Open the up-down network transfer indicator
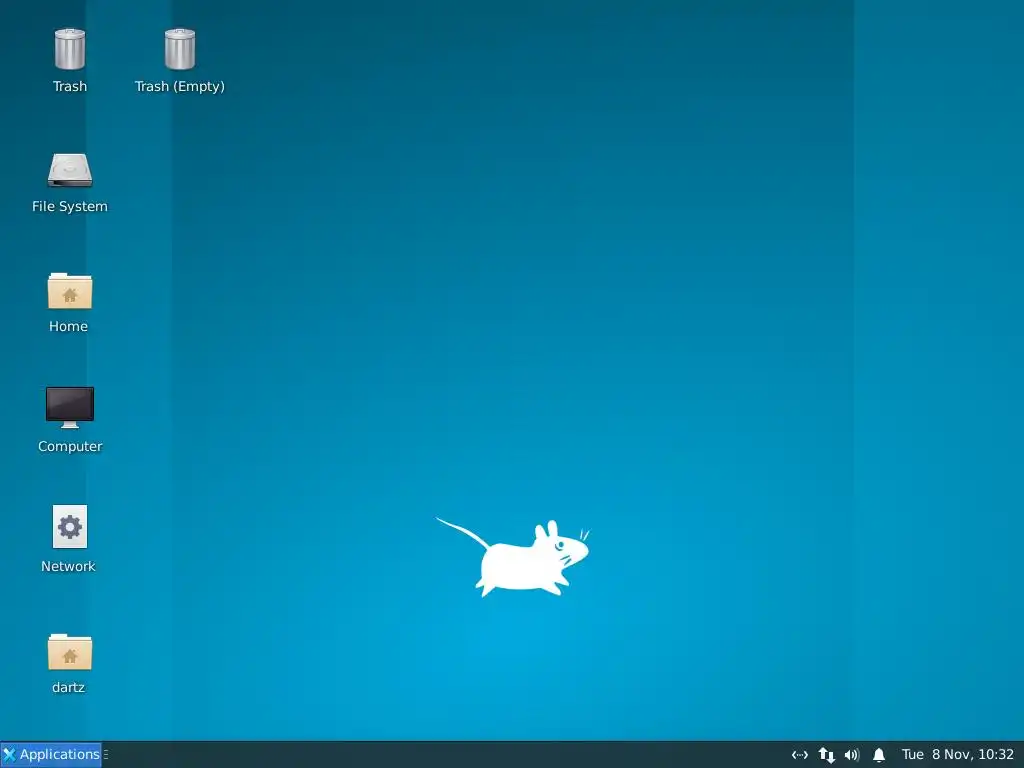The width and height of the screenshot is (1024, 768). 827,755
